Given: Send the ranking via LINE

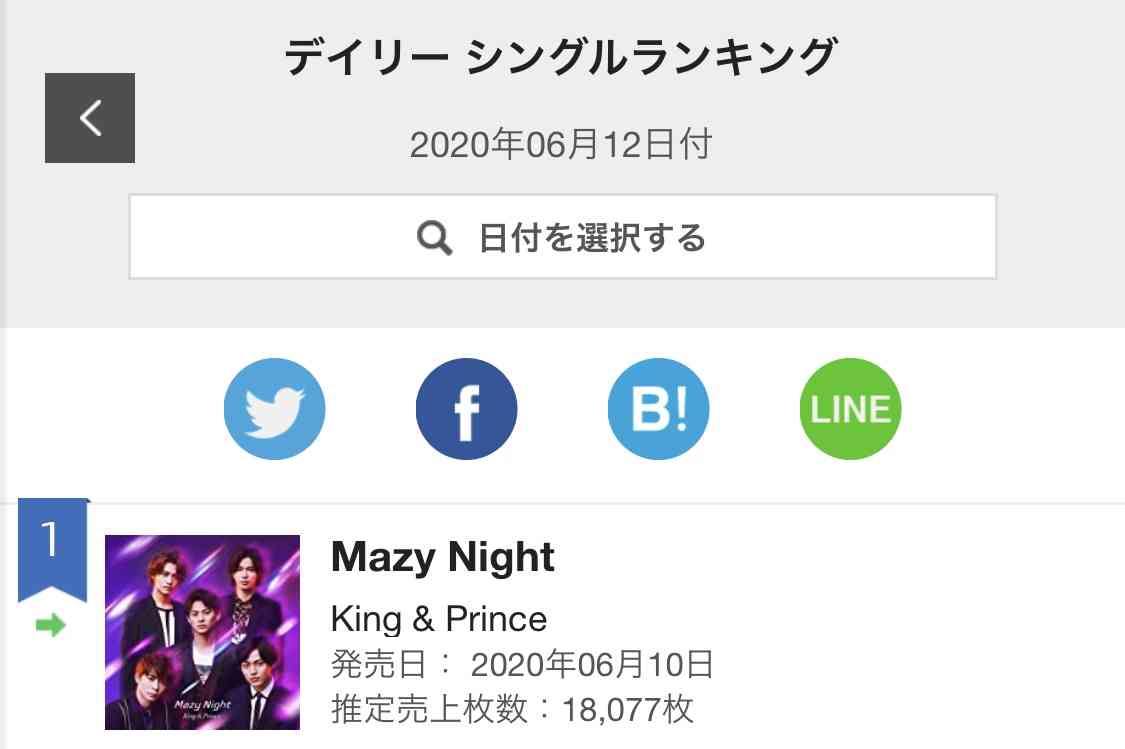Looking at the screenshot, I should point(850,409).
